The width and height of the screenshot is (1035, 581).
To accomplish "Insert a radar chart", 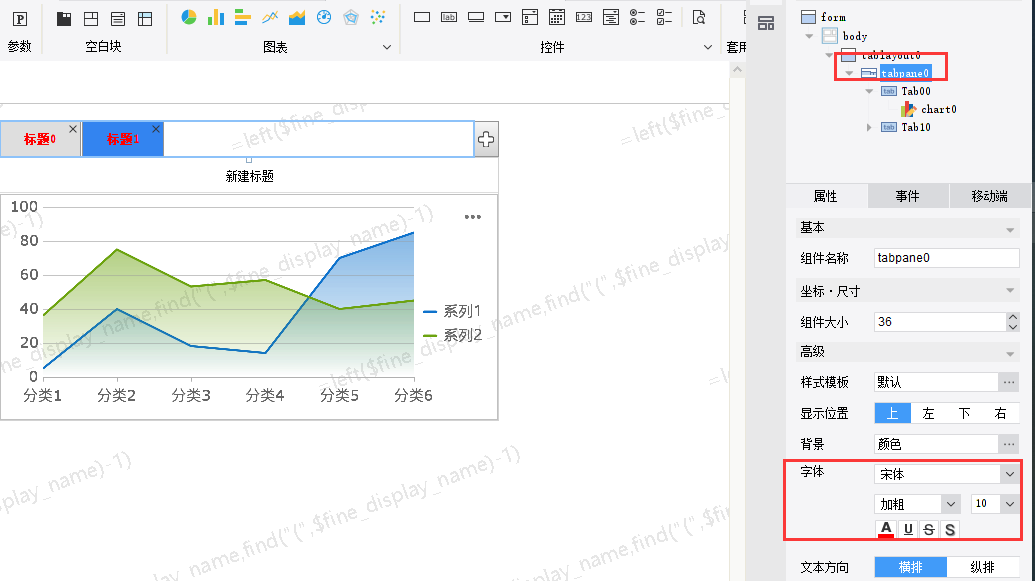I will (351, 17).
